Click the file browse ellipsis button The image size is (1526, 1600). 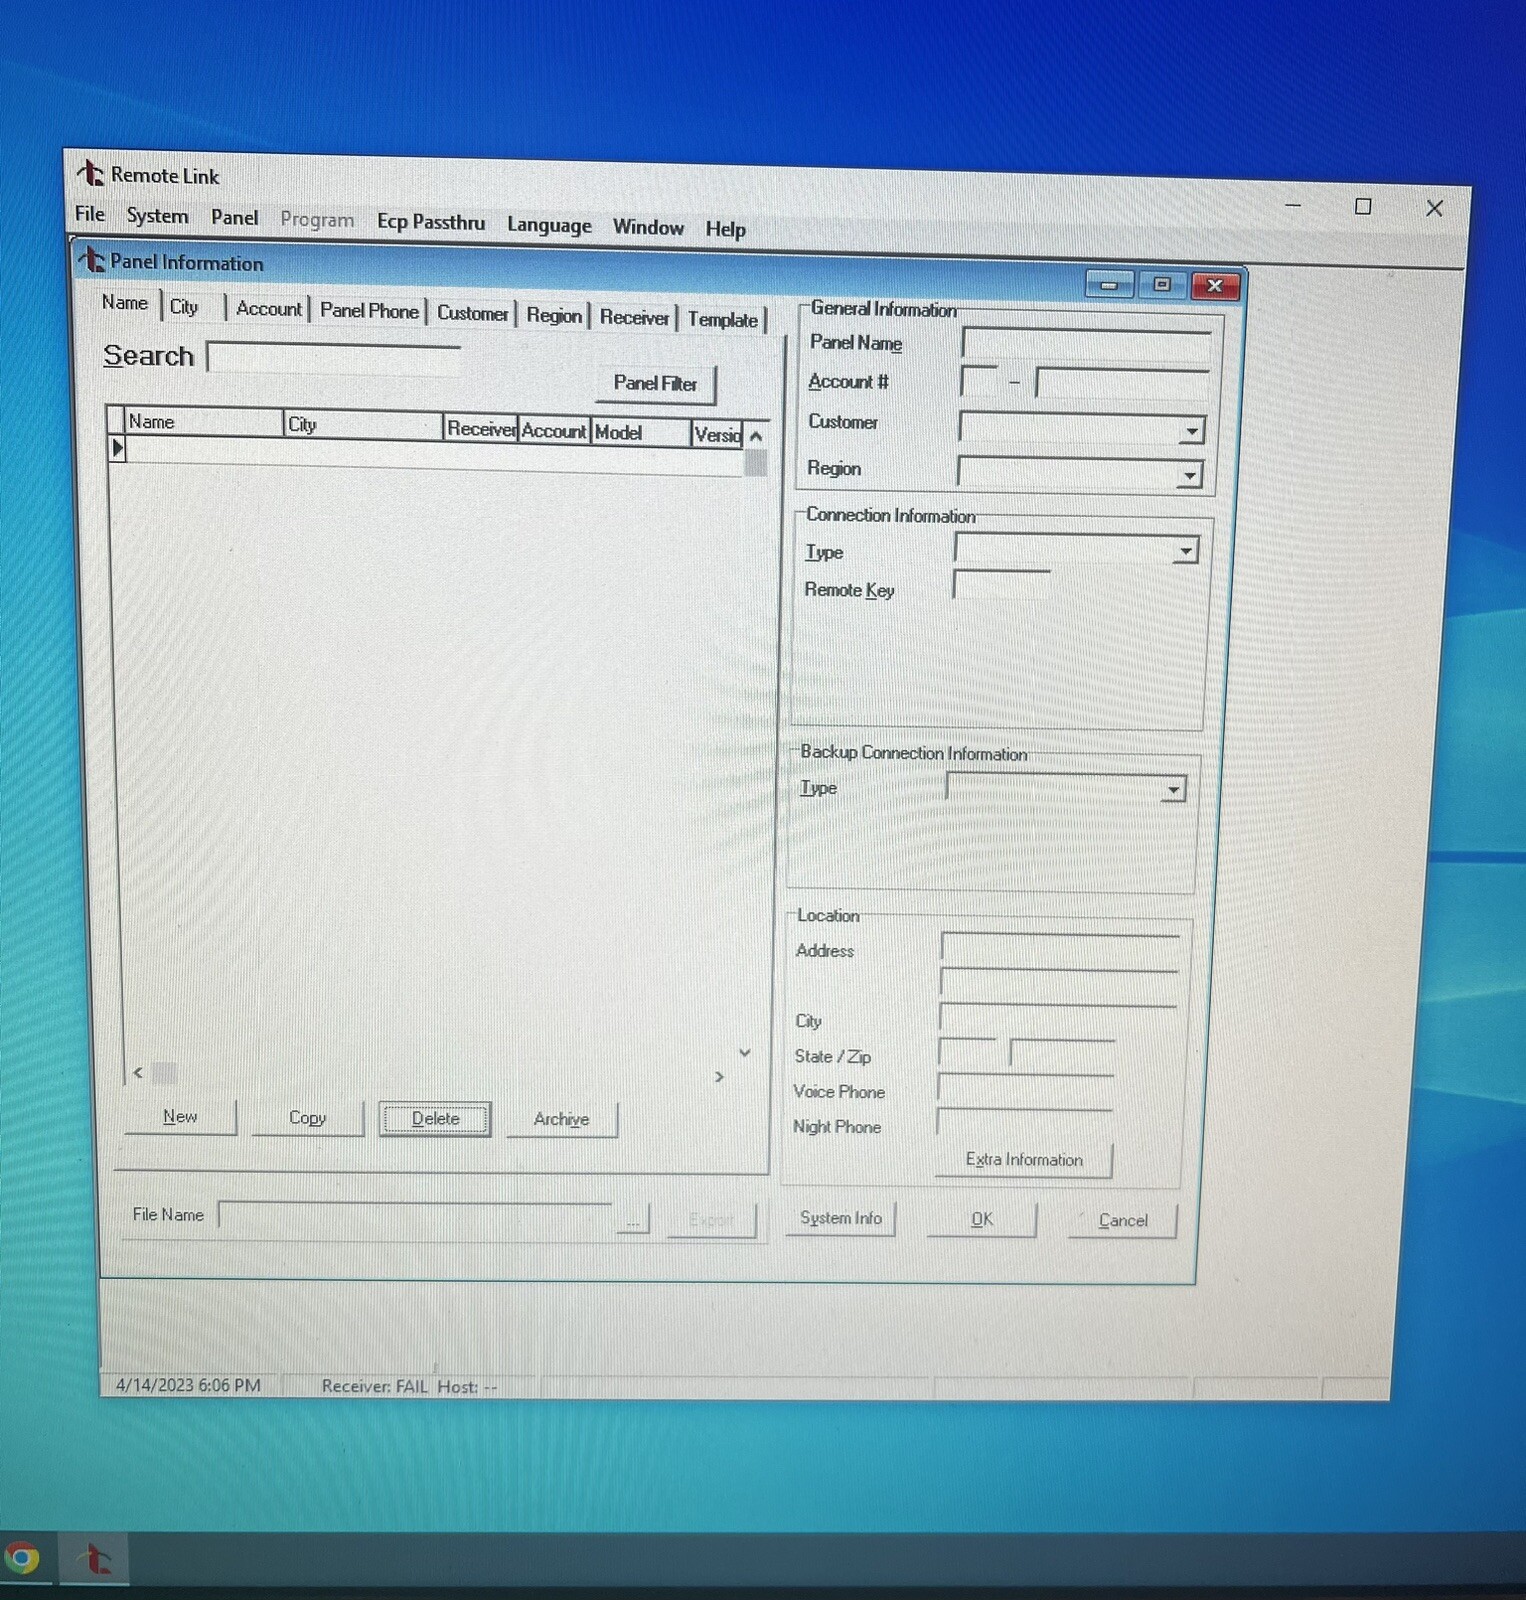[633, 1220]
